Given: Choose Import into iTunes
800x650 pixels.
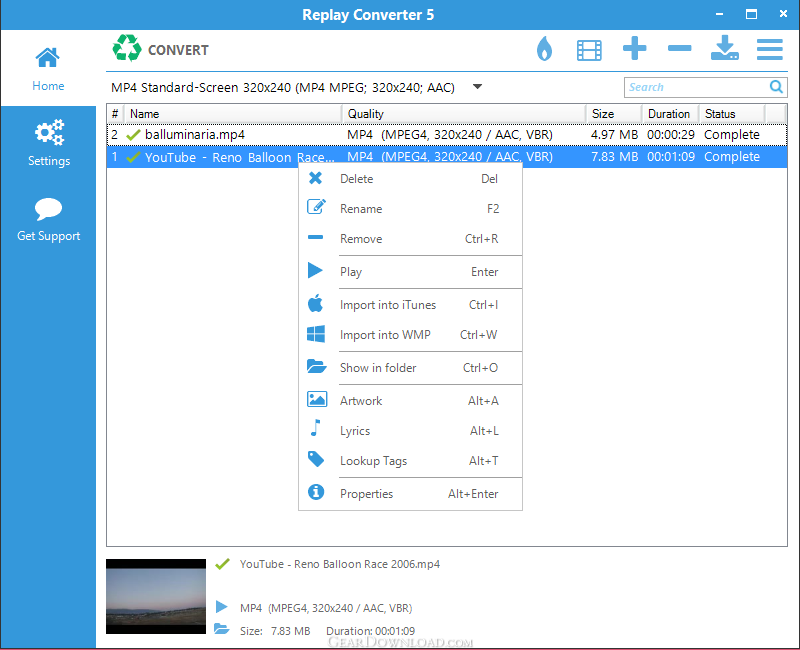Looking at the screenshot, I should [410, 305].
